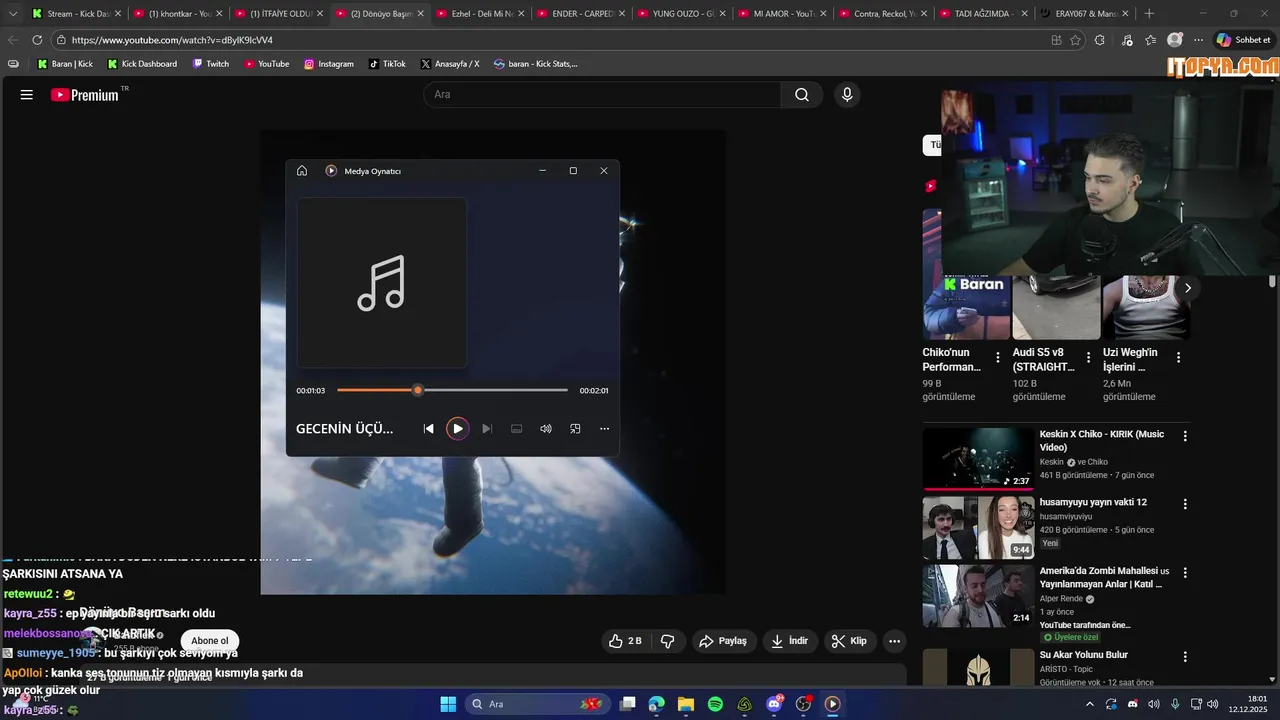
Task: Click the Paylaş share button
Action: pos(723,641)
